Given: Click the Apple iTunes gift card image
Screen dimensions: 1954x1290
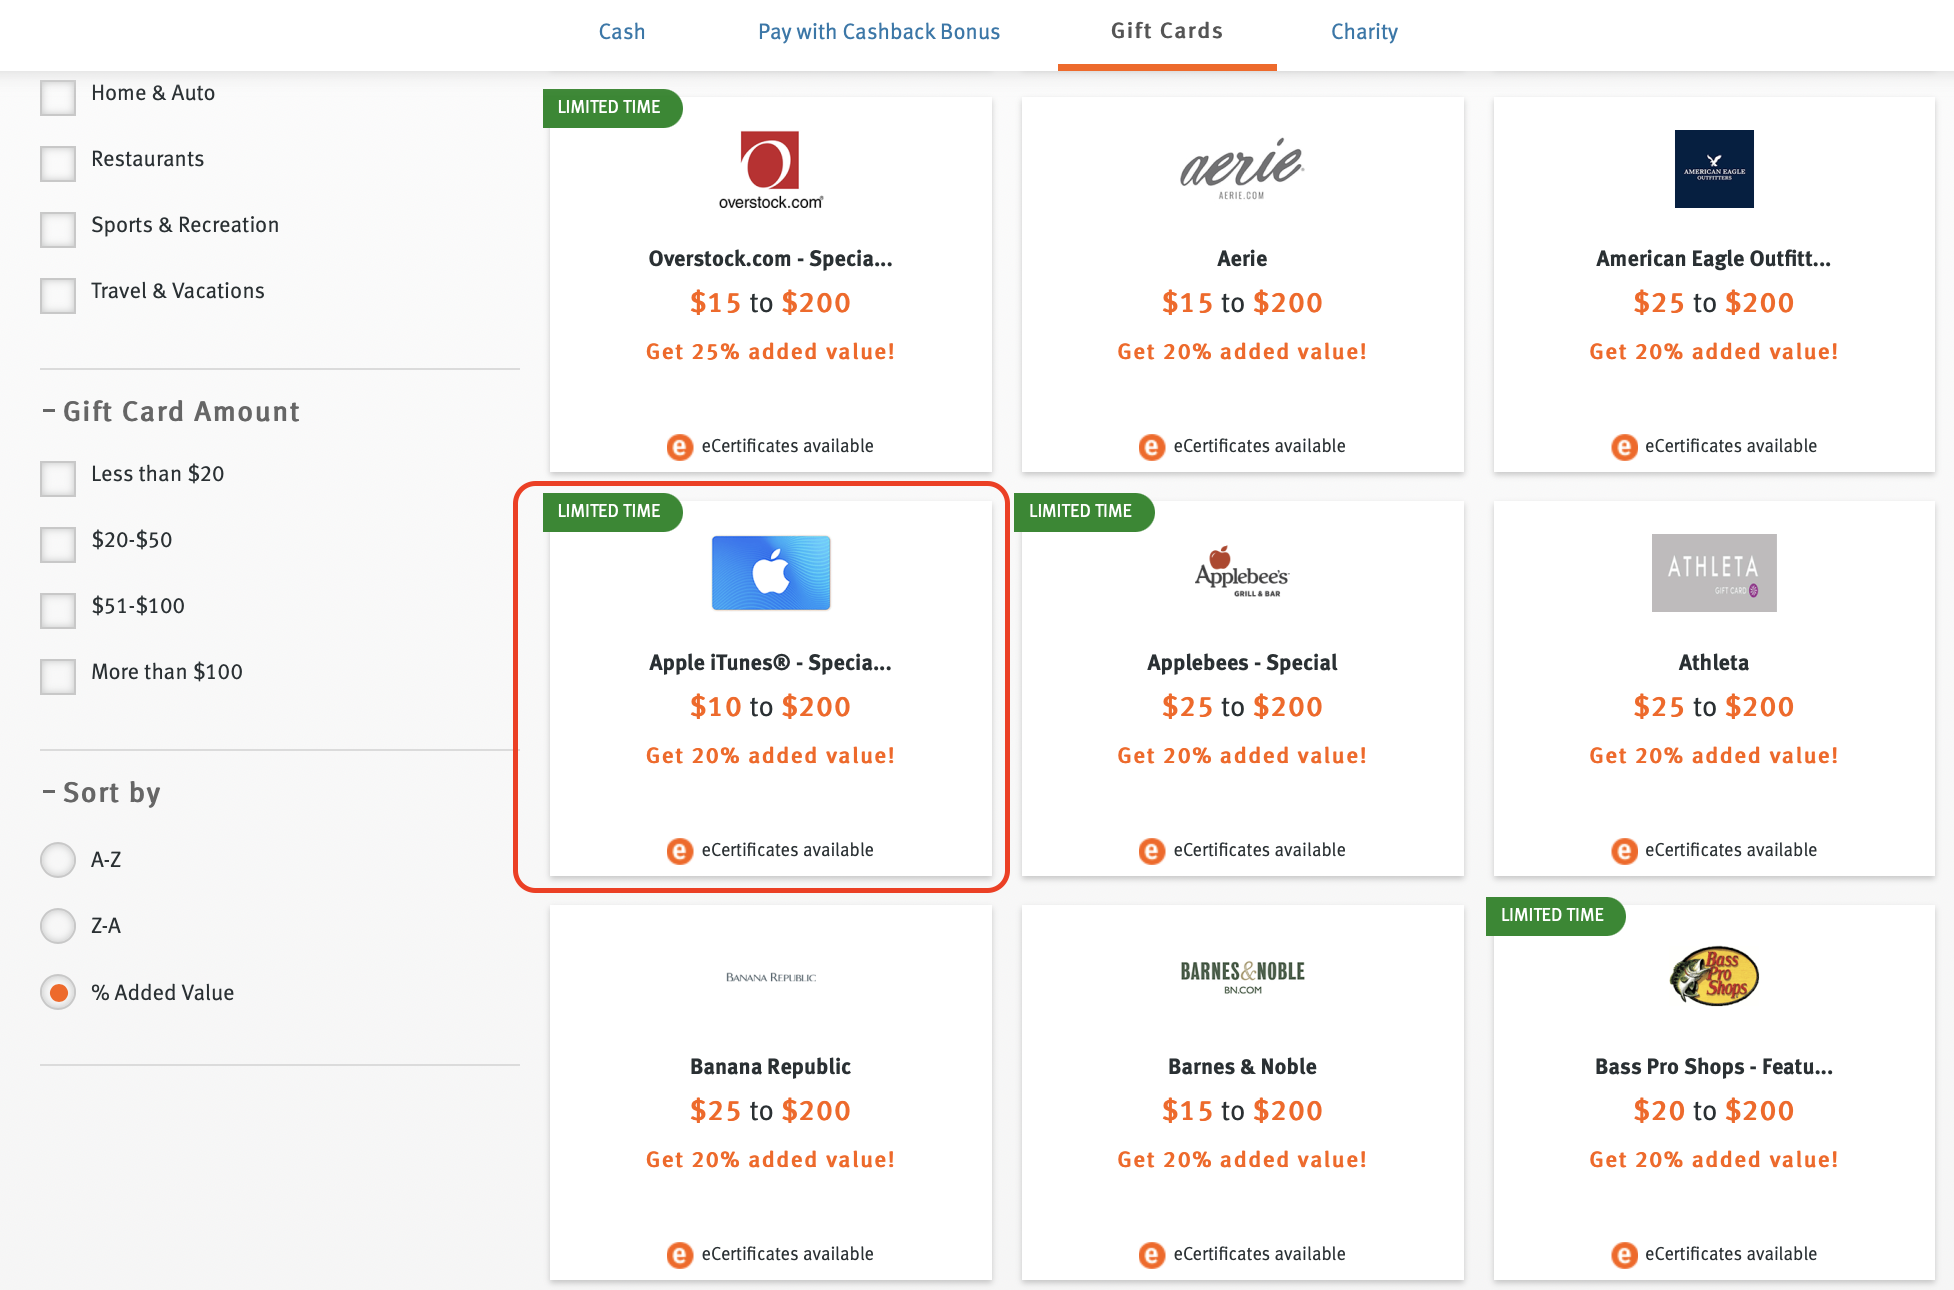Looking at the screenshot, I should tap(770, 573).
